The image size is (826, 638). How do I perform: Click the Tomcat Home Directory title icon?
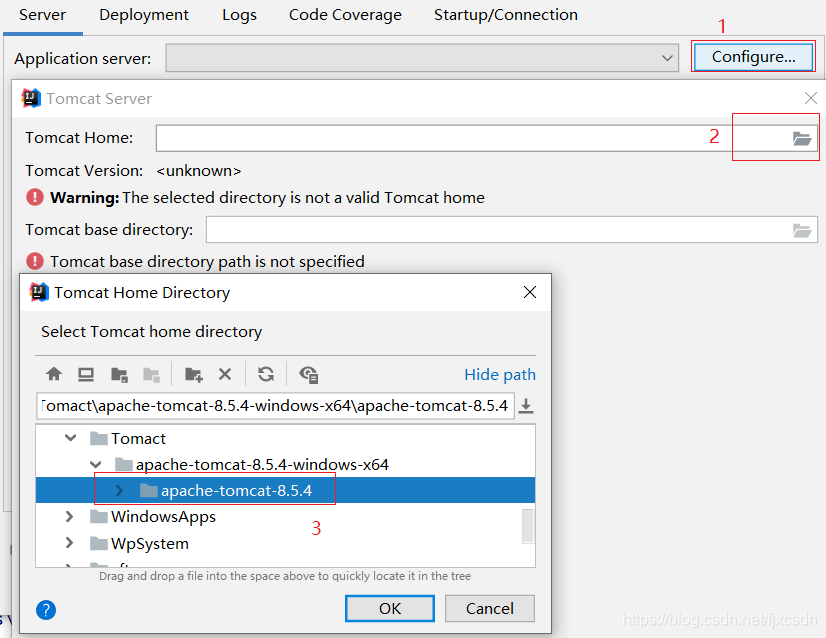(39, 292)
